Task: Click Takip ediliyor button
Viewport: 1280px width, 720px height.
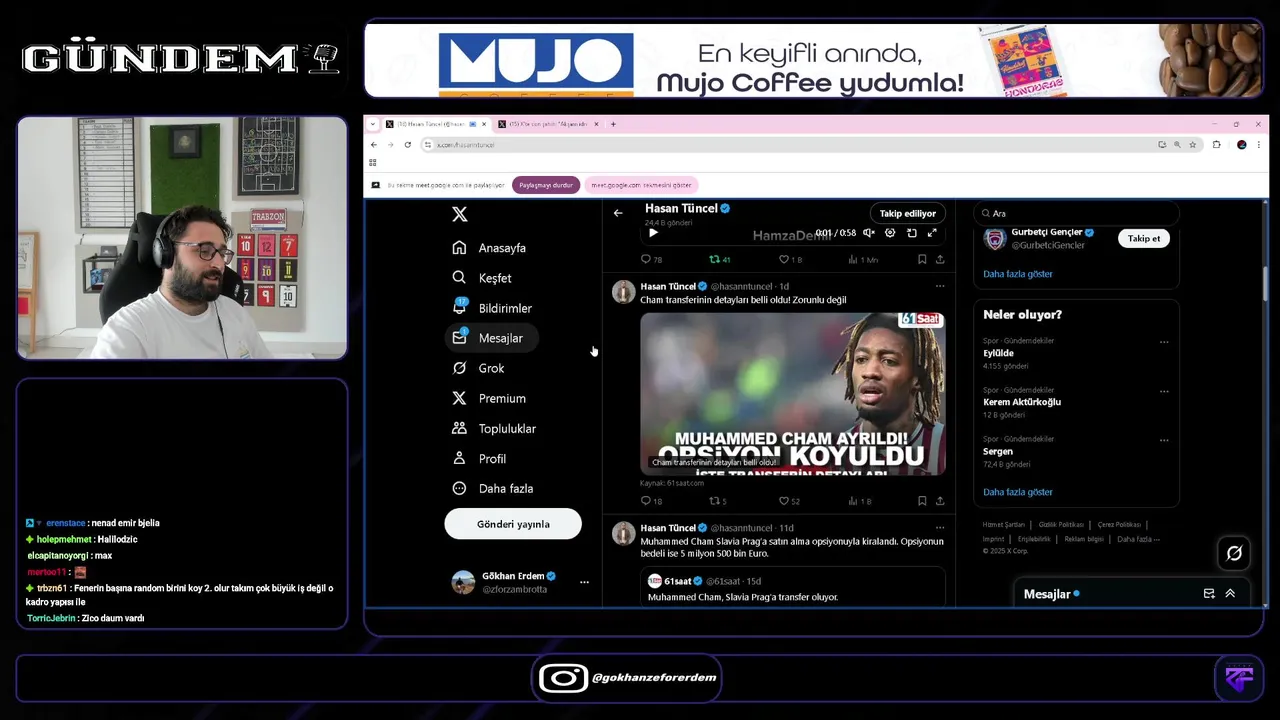Action: click(908, 213)
